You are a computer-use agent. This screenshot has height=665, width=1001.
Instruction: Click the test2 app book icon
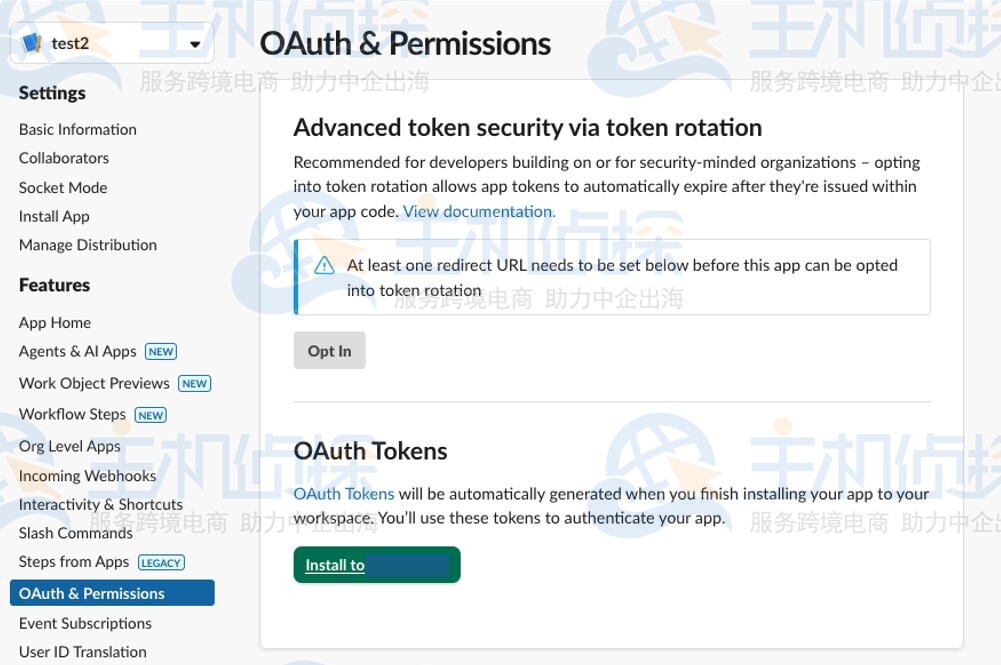[x=32, y=43]
